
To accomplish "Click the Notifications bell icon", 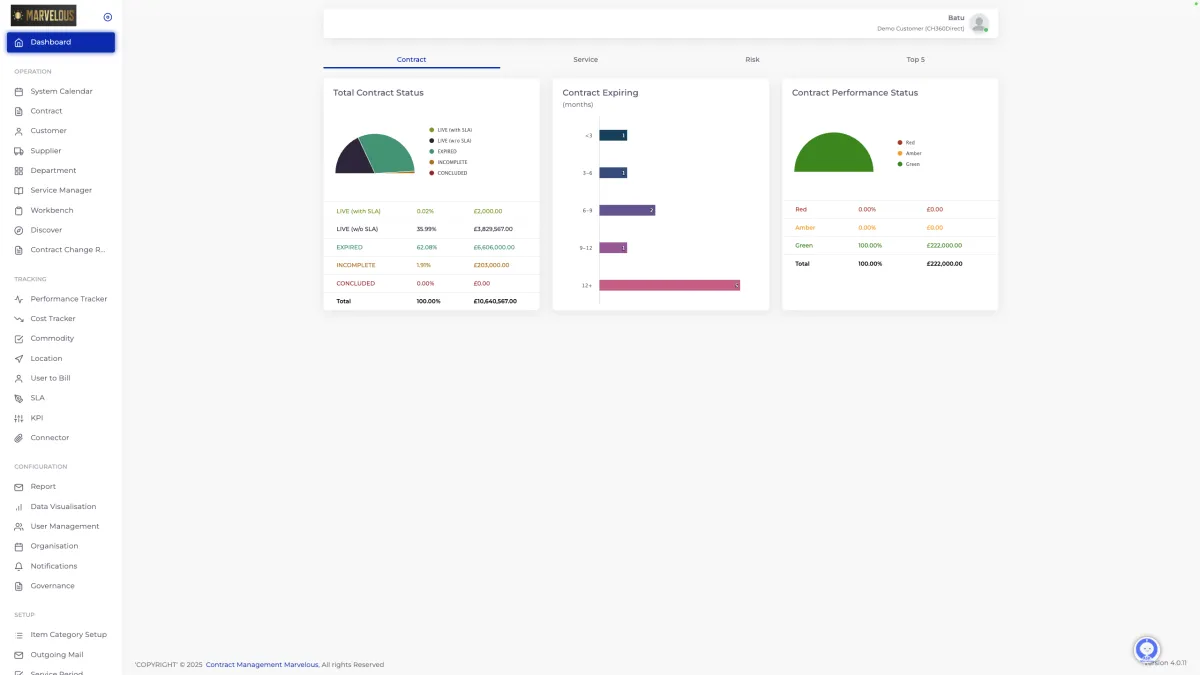I will click(19, 566).
